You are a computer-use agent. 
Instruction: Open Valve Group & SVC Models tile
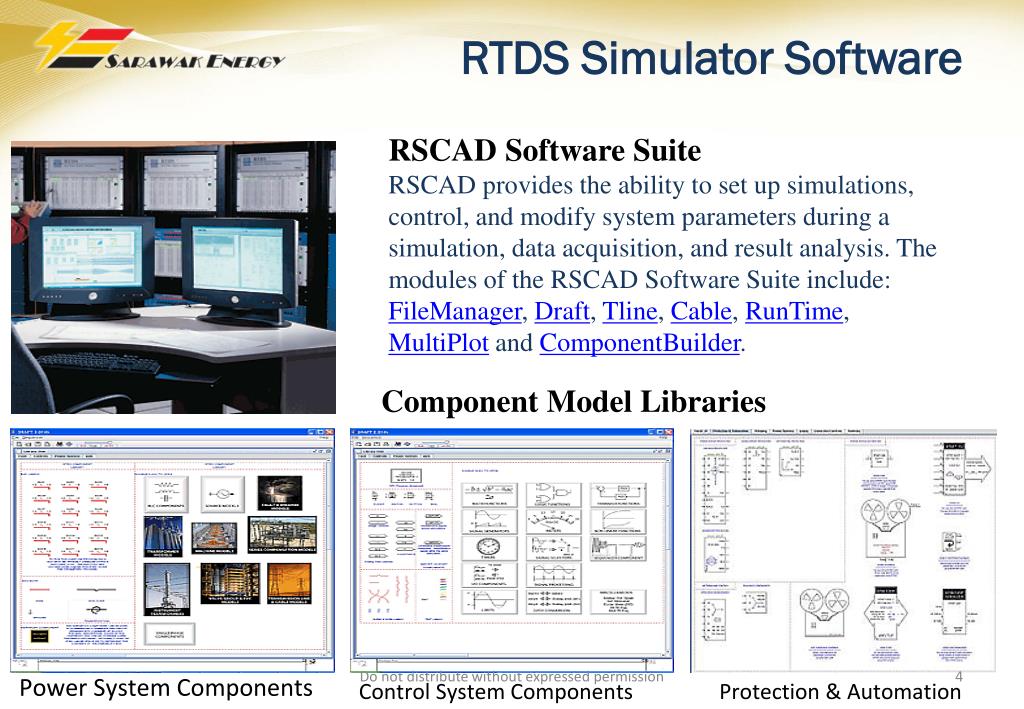229,584
